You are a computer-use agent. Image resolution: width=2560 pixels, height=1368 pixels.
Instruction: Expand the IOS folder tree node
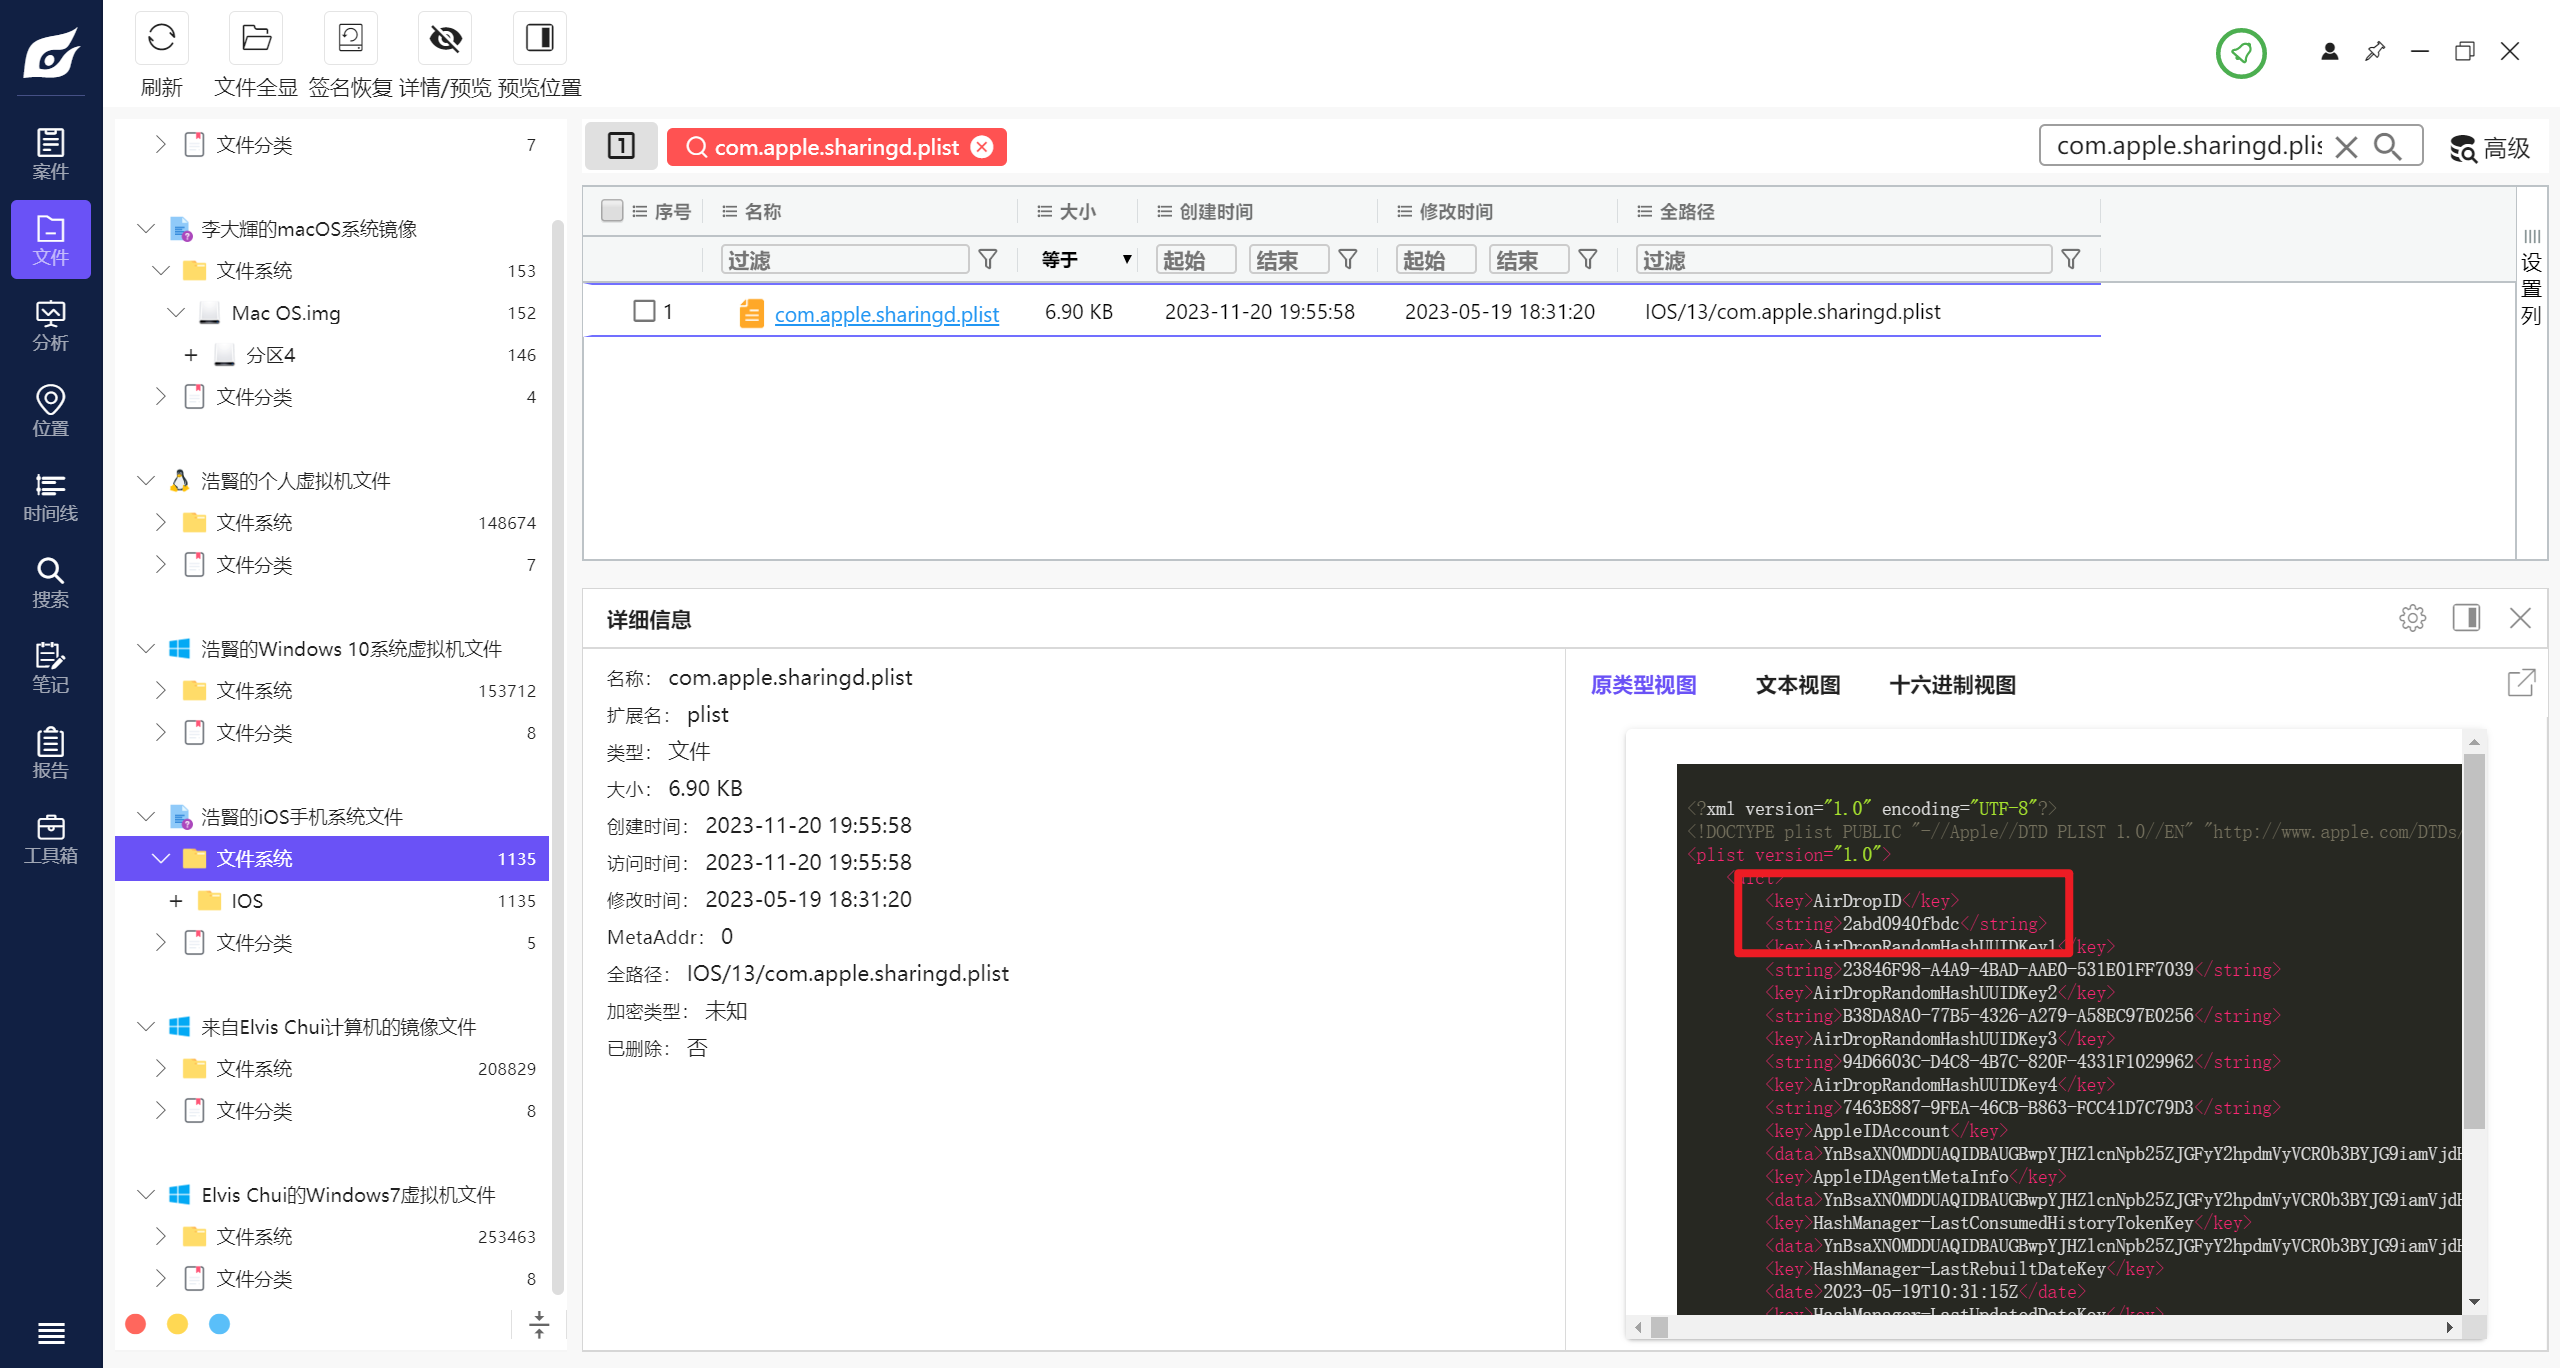point(176,901)
